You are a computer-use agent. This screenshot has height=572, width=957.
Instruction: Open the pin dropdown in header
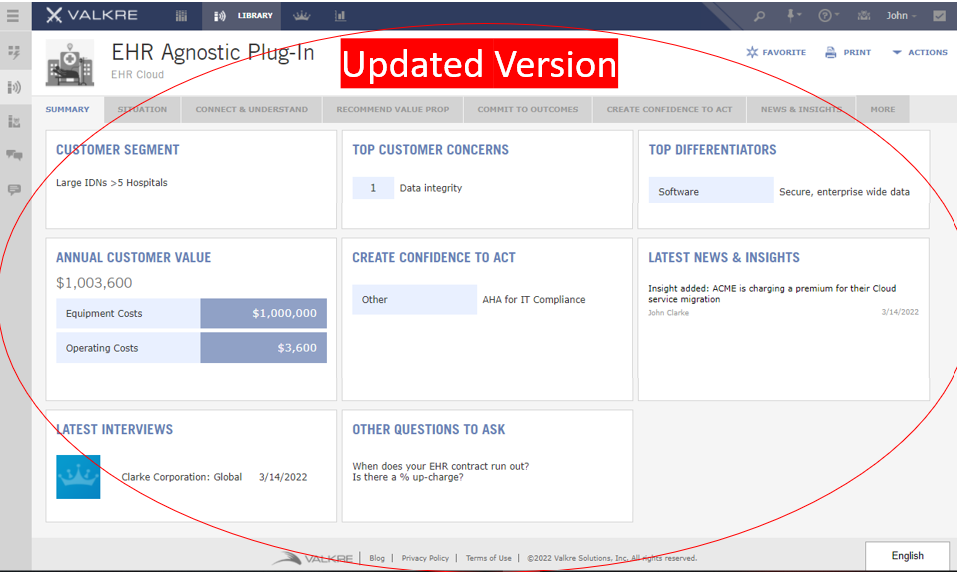coord(793,15)
